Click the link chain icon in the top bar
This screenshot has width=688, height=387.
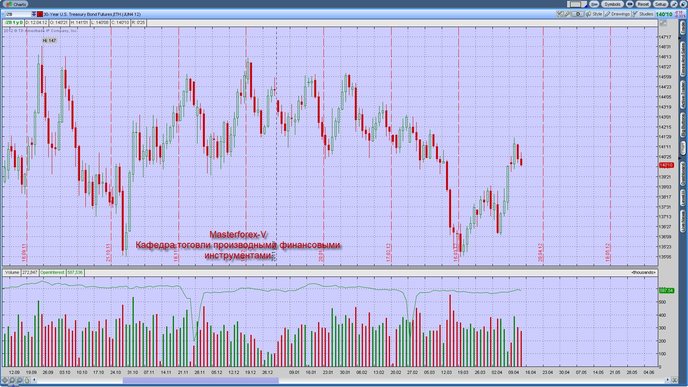point(630,4)
